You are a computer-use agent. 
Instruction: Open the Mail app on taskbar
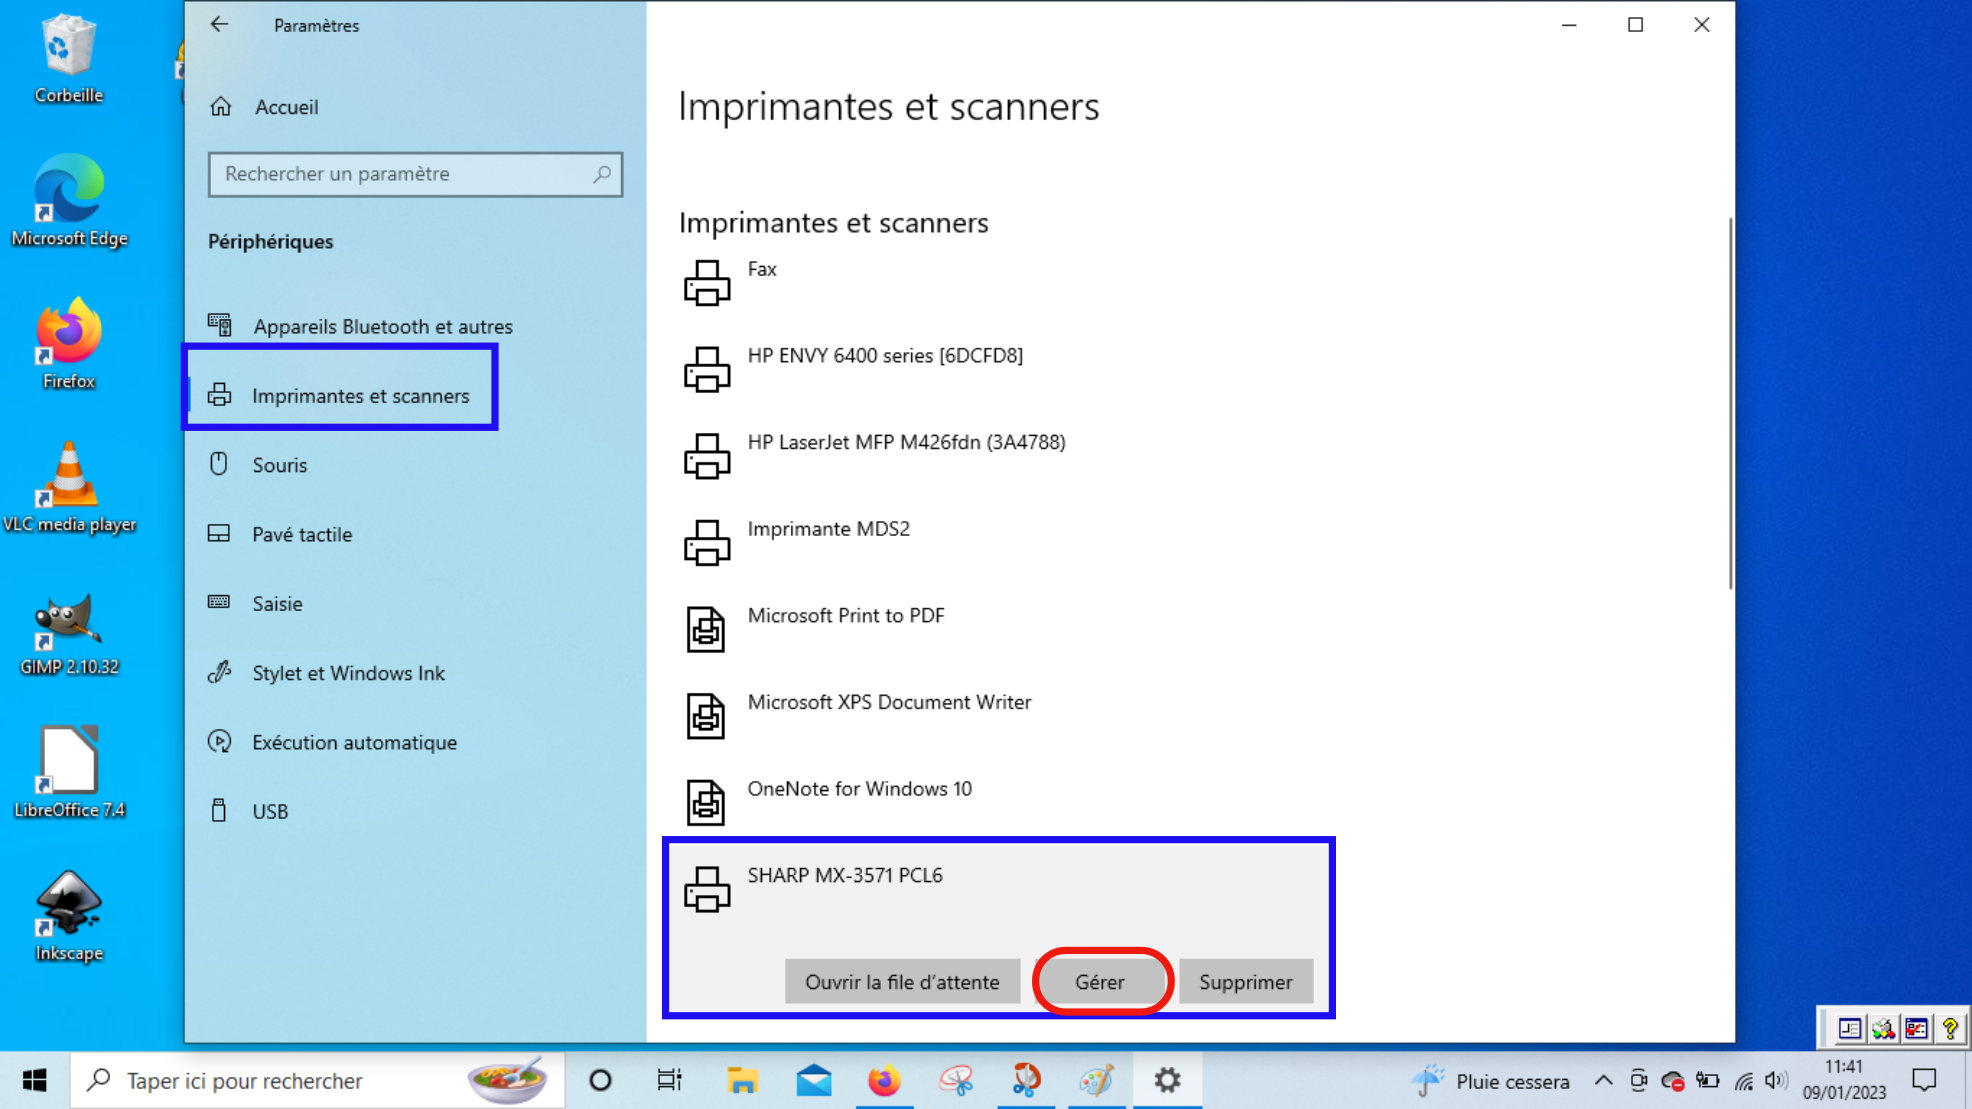coord(814,1081)
